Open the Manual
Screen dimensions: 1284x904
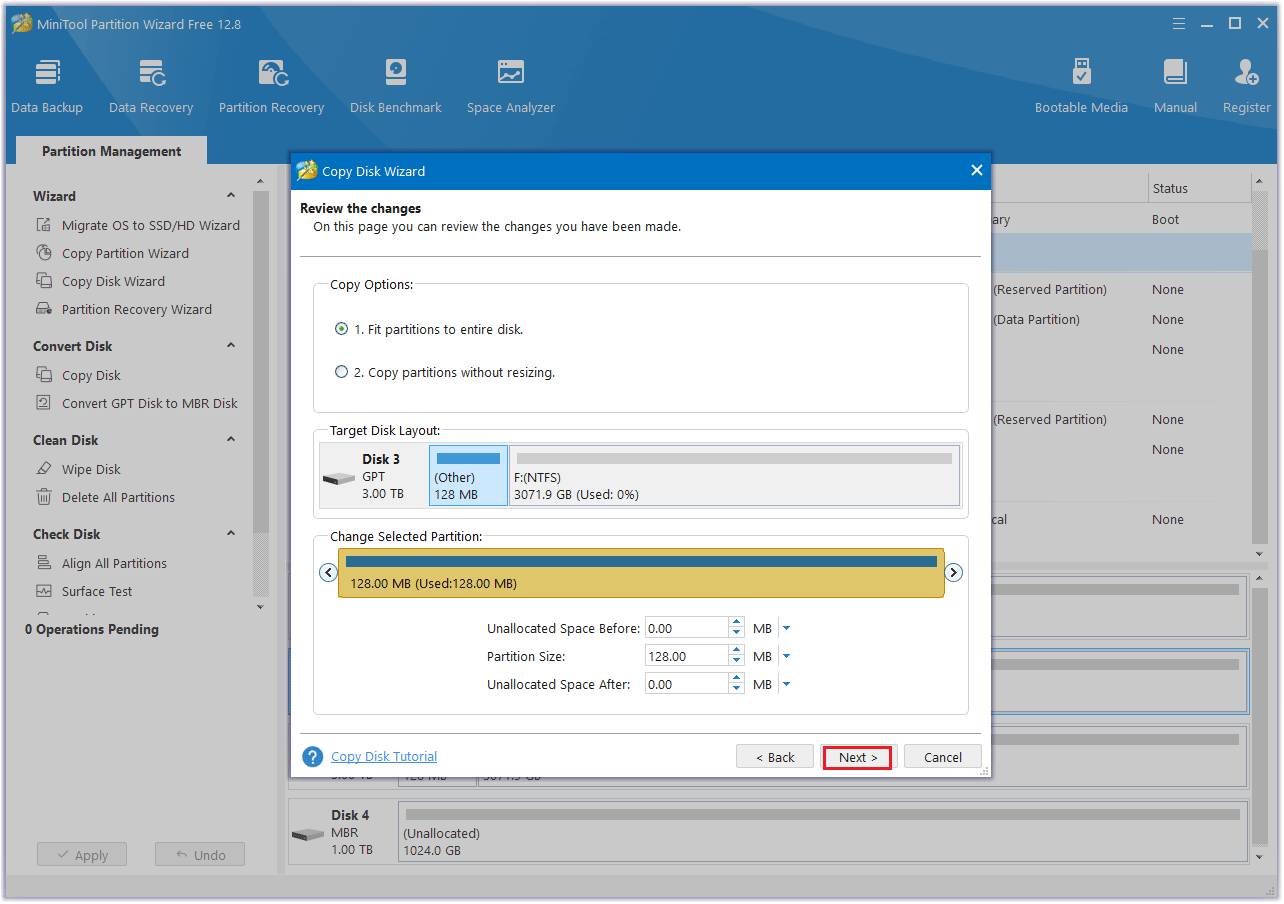(1175, 87)
